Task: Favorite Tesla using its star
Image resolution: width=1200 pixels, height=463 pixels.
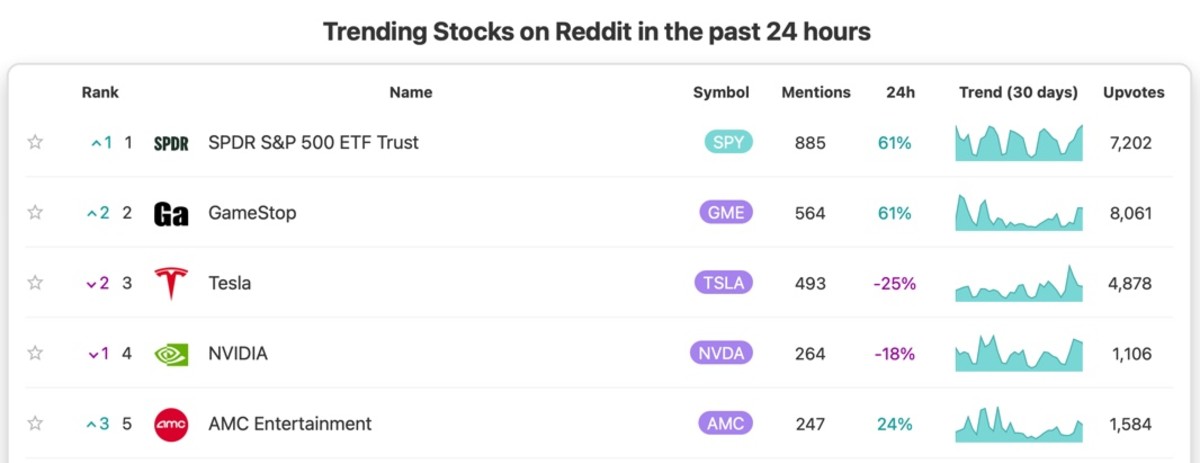Action: tap(35, 283)
